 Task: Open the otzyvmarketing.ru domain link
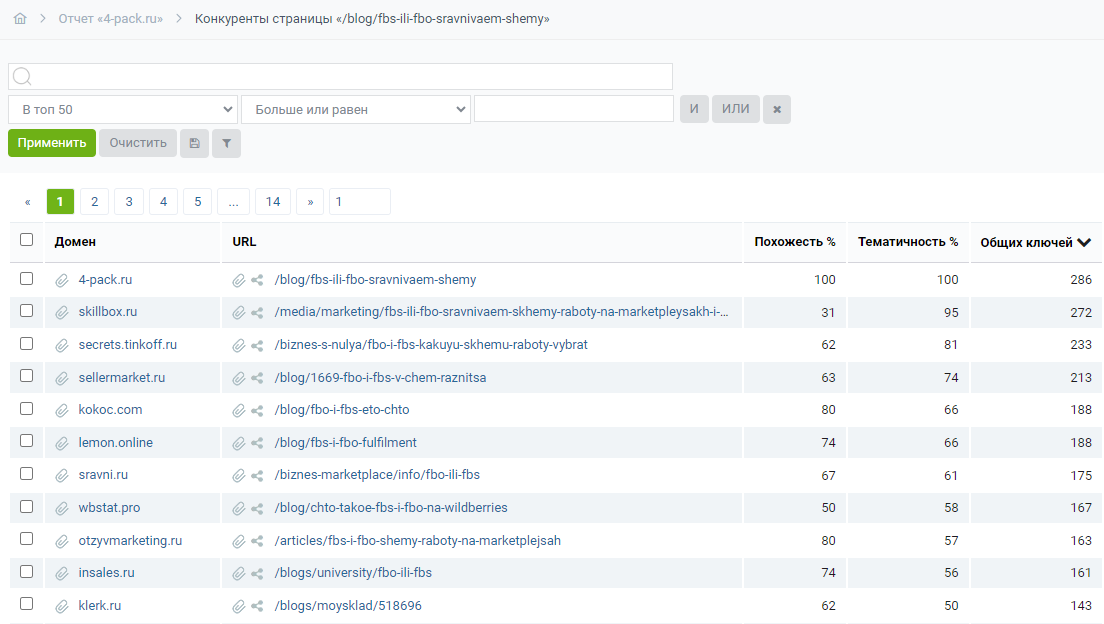(130, 540)
